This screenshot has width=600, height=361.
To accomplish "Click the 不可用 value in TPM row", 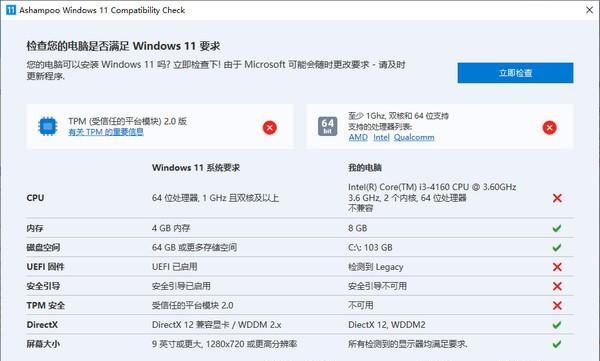I will pyautogui.click(x=360, y=305).
